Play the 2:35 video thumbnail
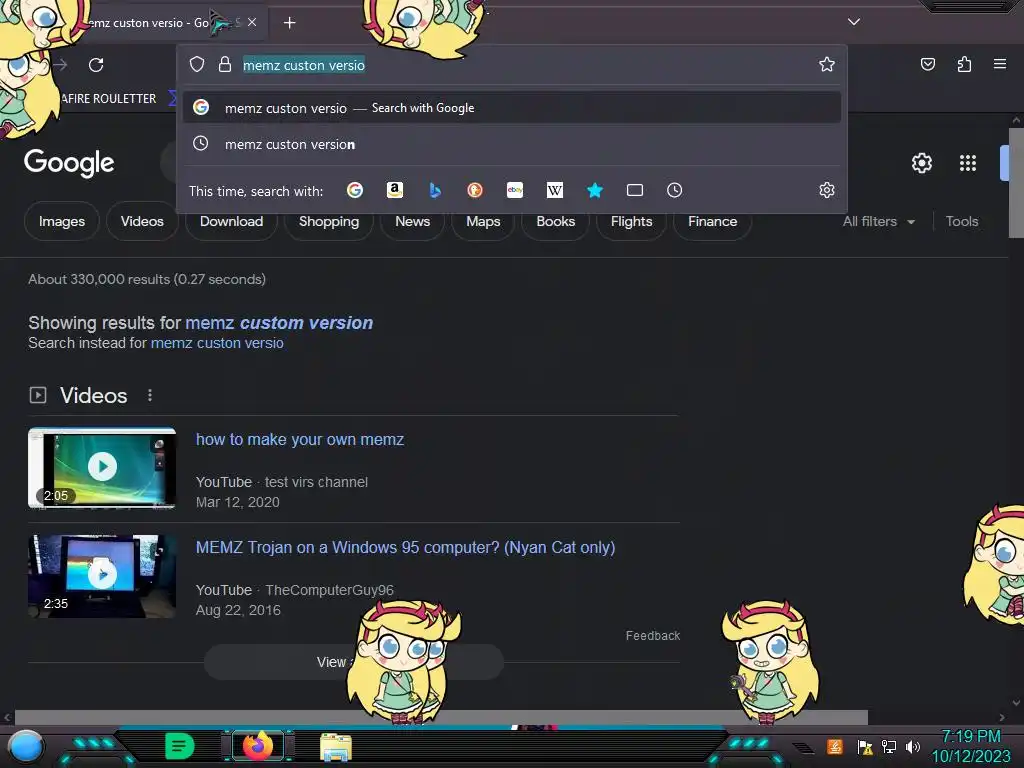 [x=102, y=576]
